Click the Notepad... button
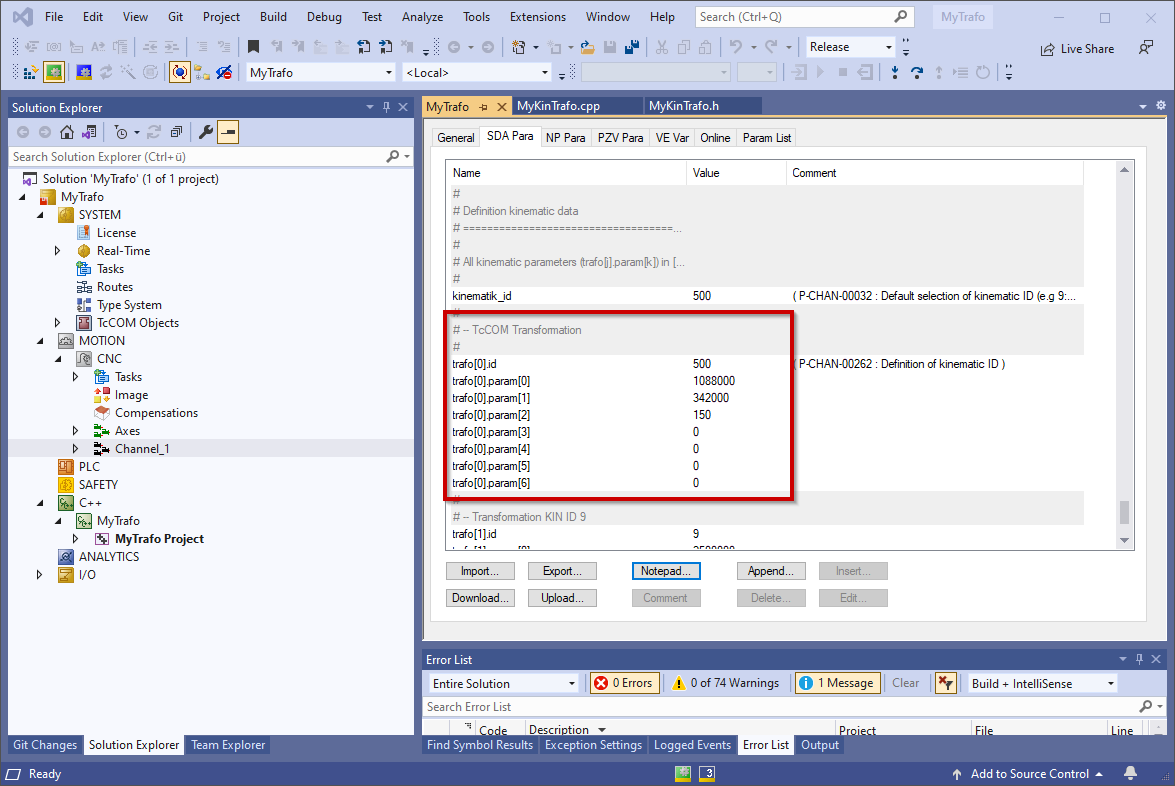 665,571
